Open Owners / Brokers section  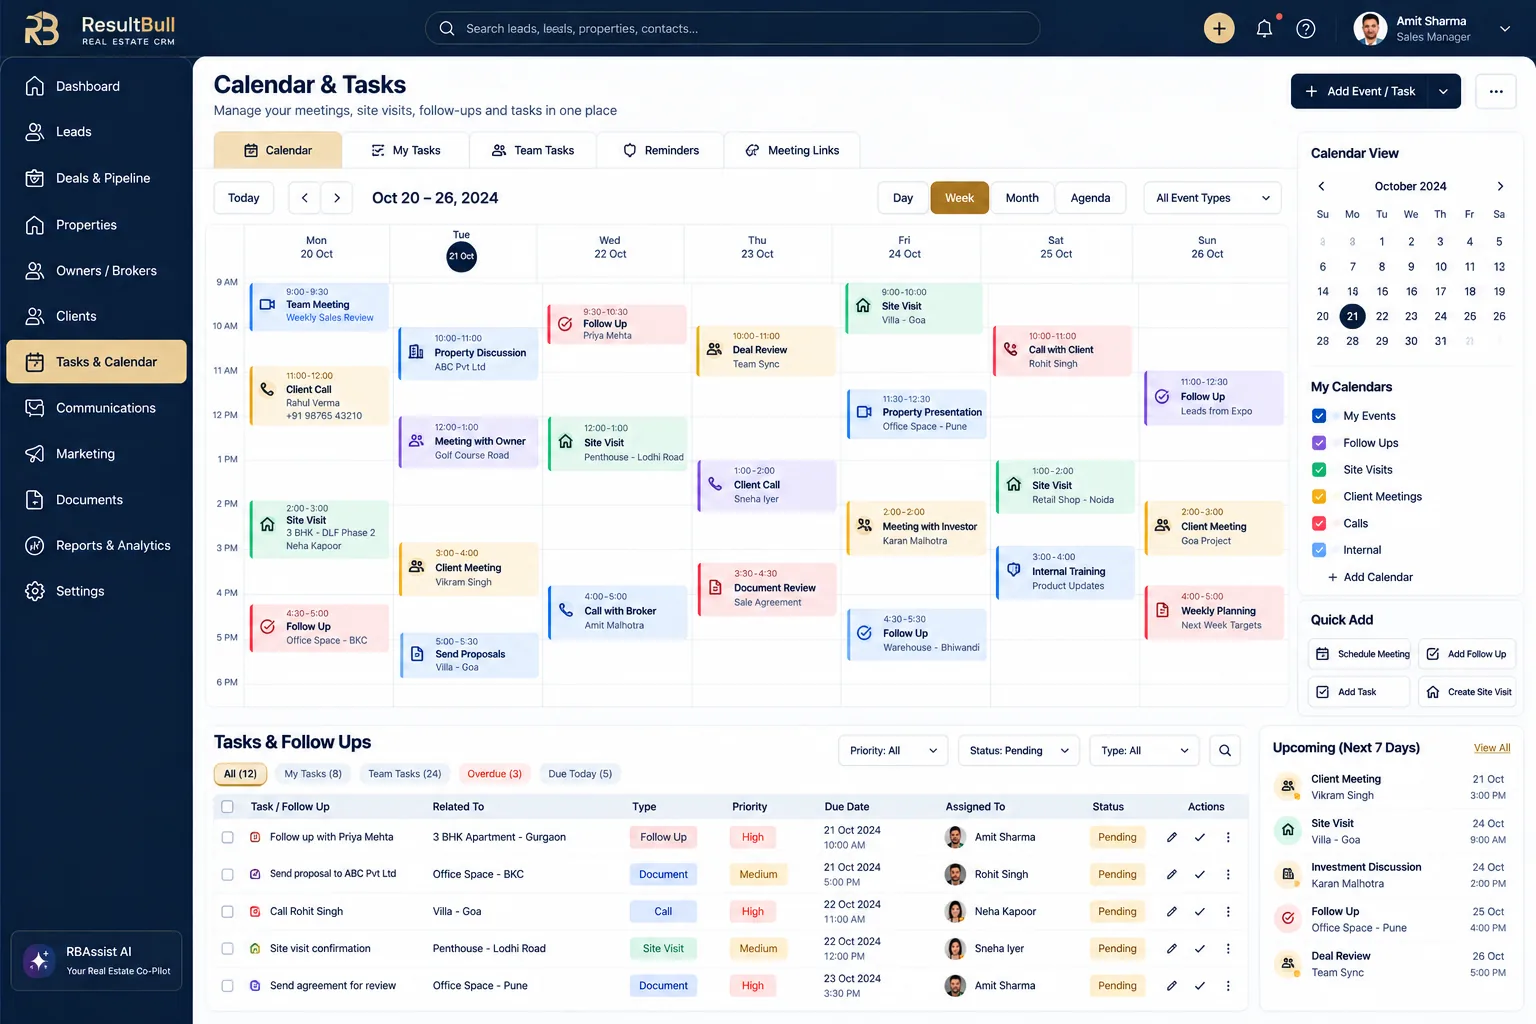tap(96, 270)
